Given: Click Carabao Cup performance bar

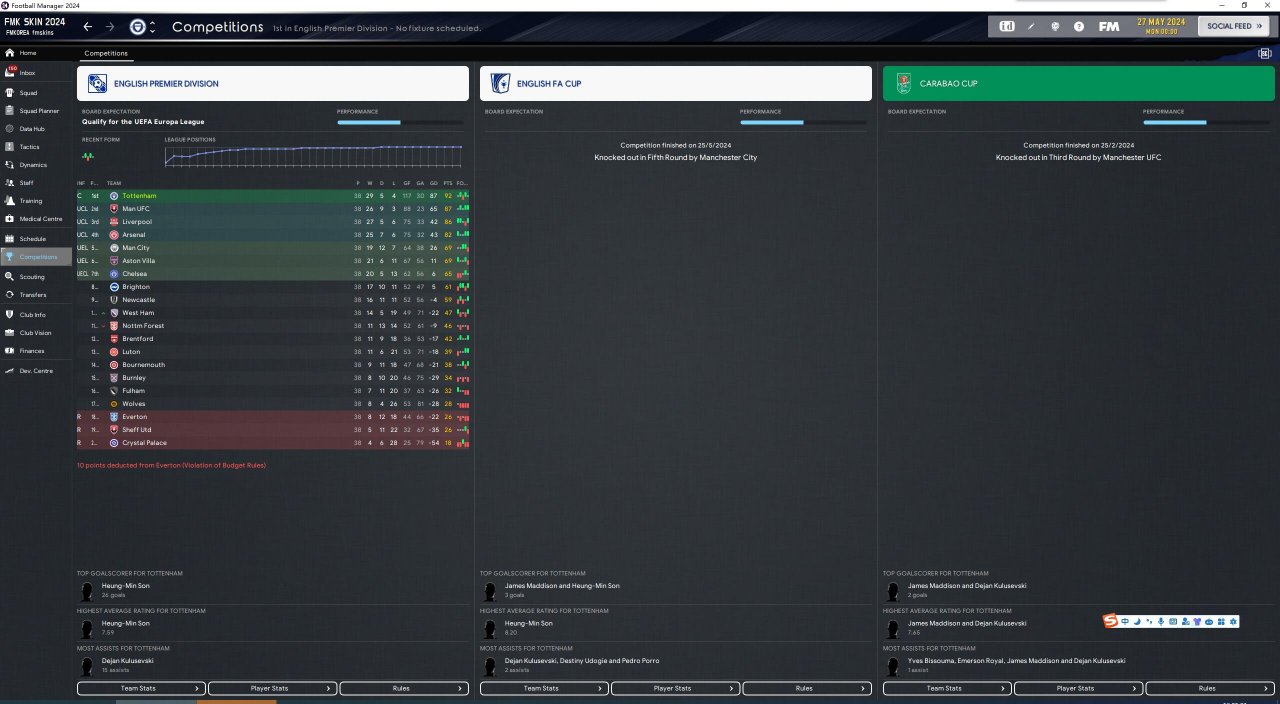Looking at the screenshot, I should [1205, 122].
